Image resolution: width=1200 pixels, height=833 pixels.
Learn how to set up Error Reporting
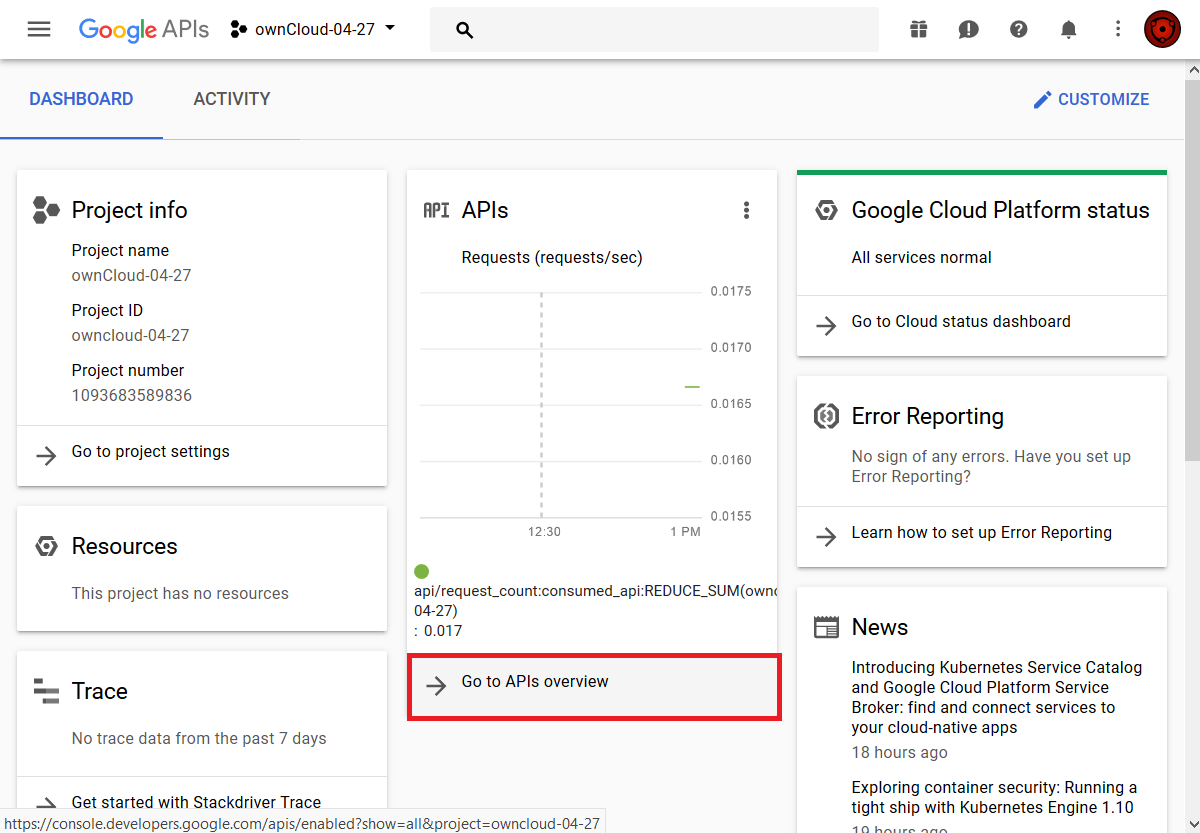tap(981, 533)
